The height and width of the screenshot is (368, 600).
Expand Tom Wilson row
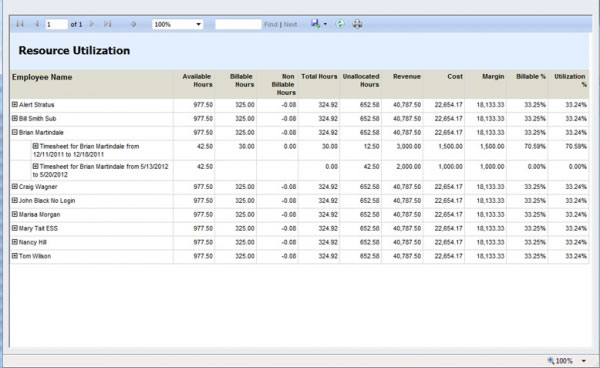(x=15, y=256)
